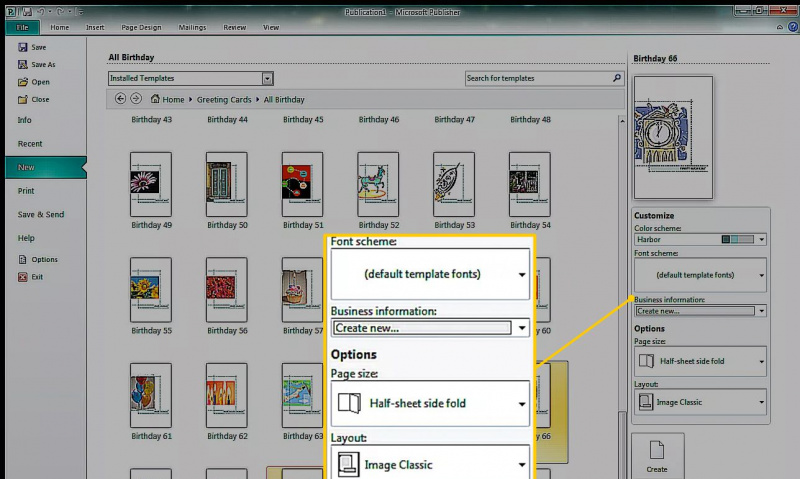Image resolution: width=800 pixels, height=479 pixels.
Task: Click the Save As icon in the sidebar
Action: pos(22,64)
